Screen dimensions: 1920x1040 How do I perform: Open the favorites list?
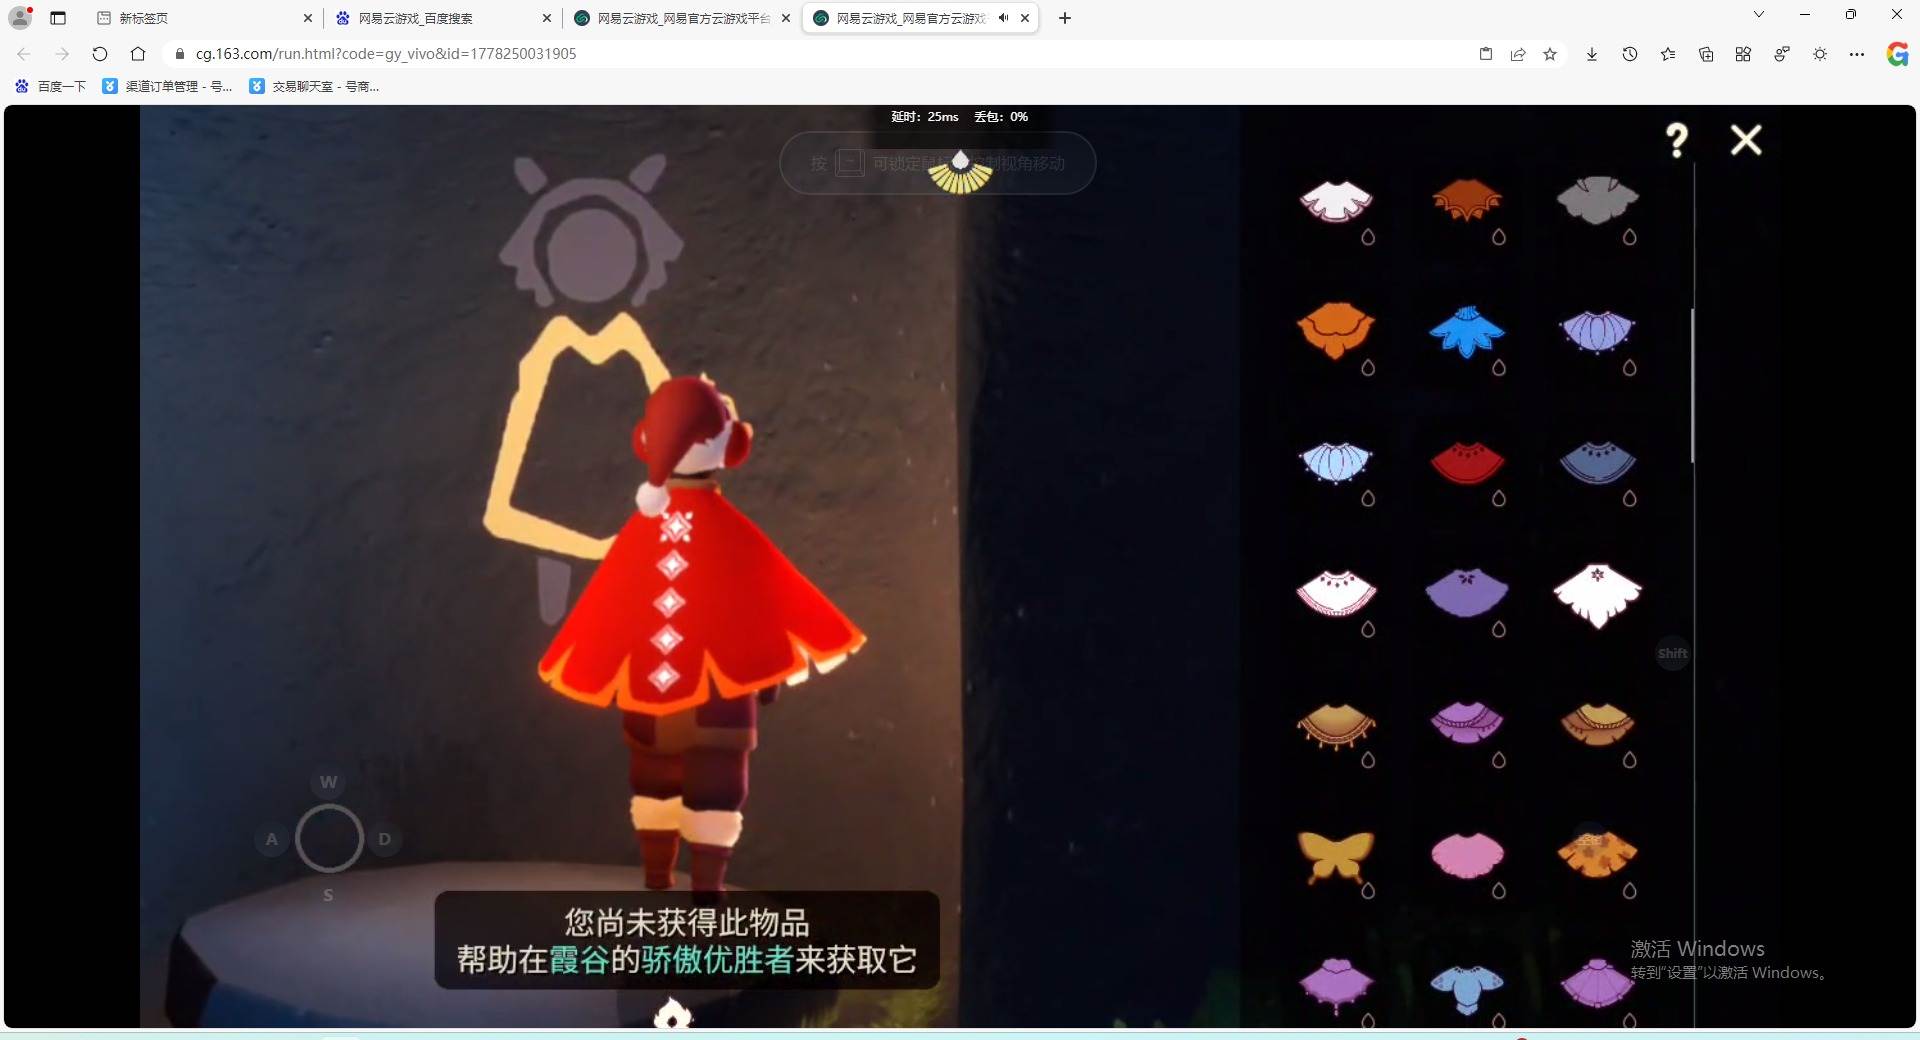pyautogui.click(x=1668, y=54)
